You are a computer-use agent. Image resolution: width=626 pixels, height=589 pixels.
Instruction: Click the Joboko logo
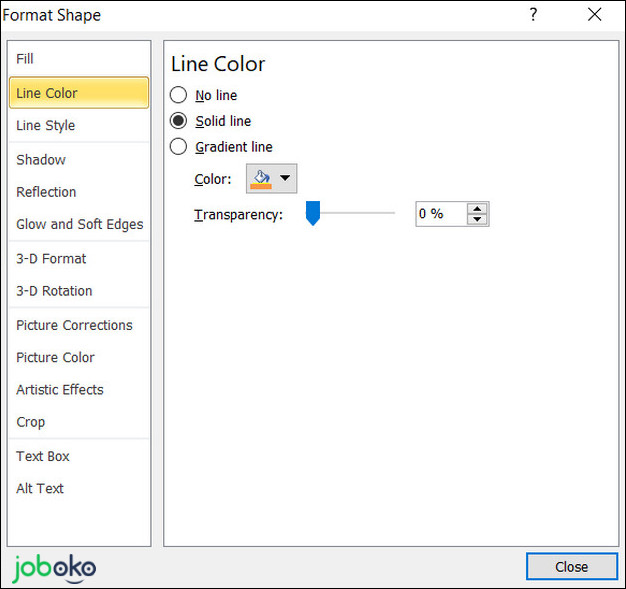point(55,567)
